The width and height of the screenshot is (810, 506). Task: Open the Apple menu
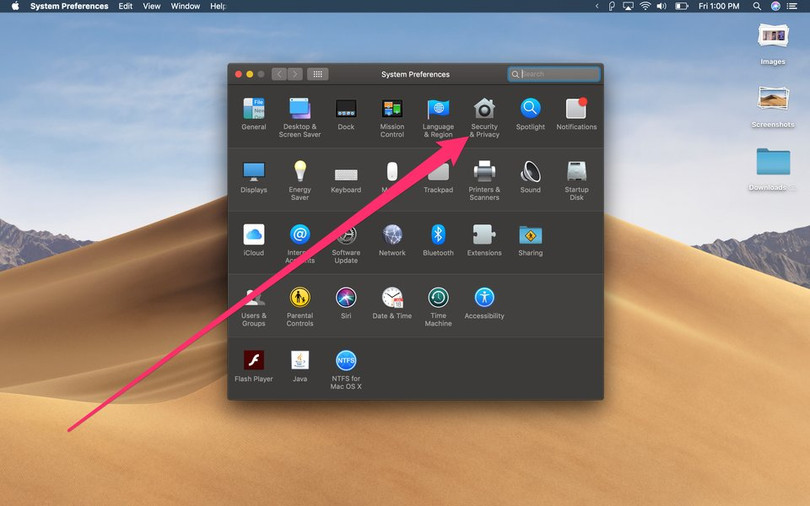15,6
